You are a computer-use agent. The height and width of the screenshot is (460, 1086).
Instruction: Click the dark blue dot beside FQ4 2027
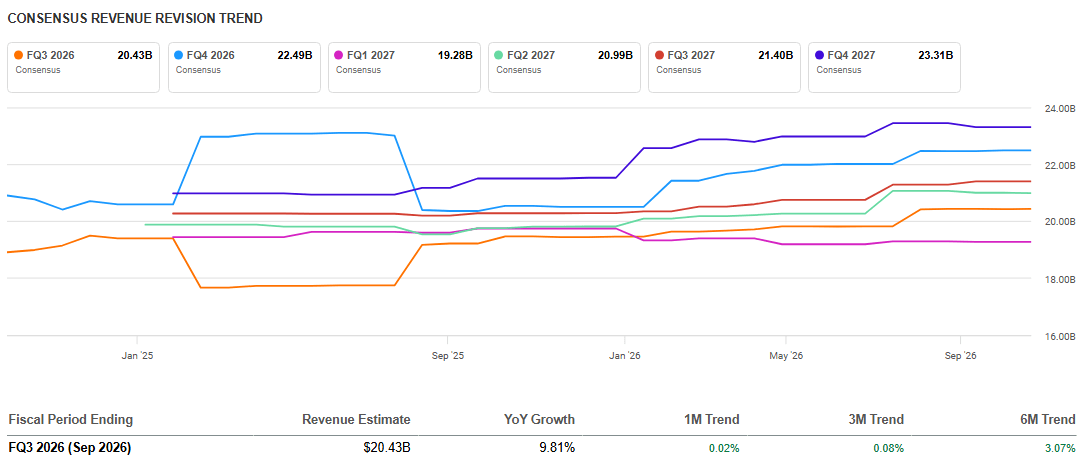819,56
